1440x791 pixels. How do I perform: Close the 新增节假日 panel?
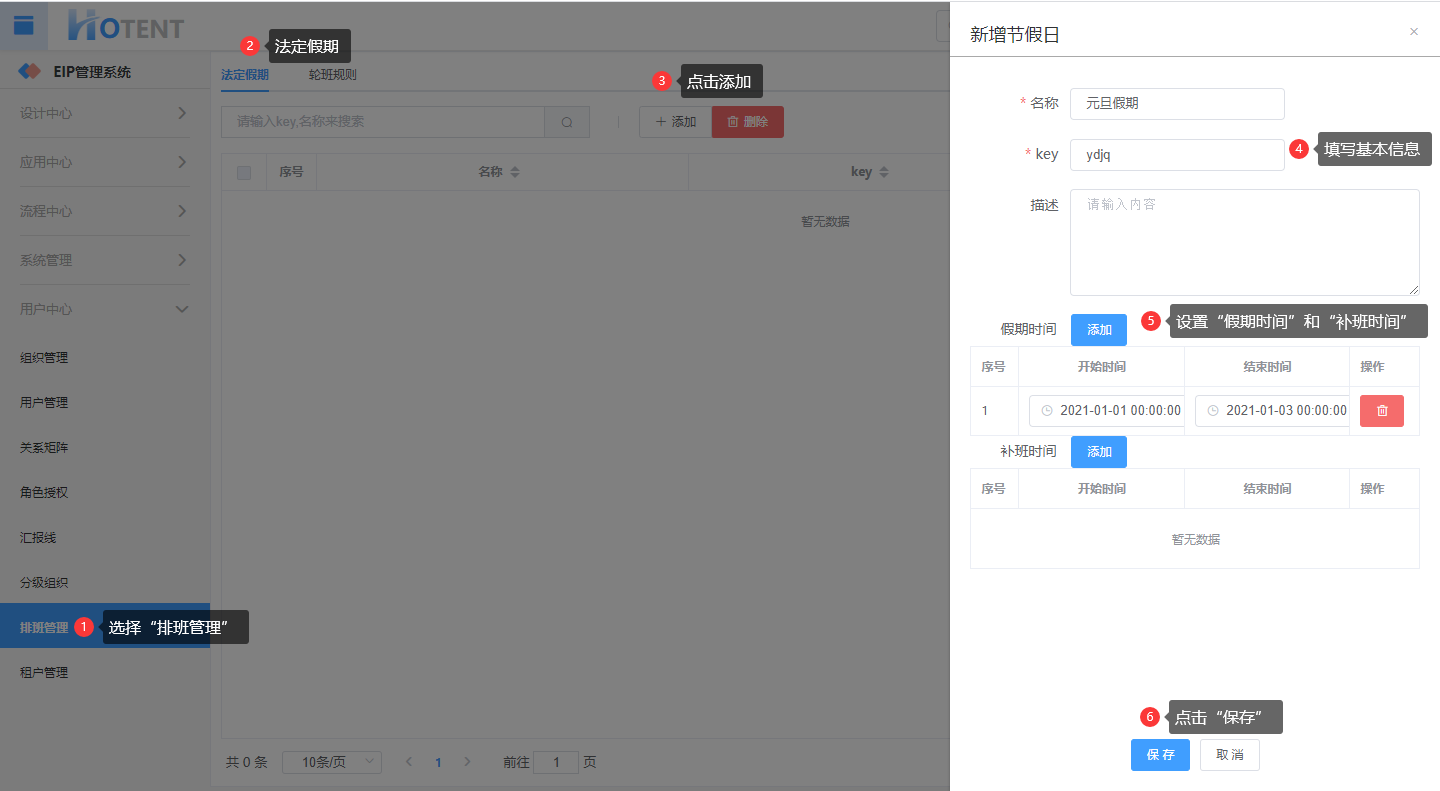click(1414, 32)
